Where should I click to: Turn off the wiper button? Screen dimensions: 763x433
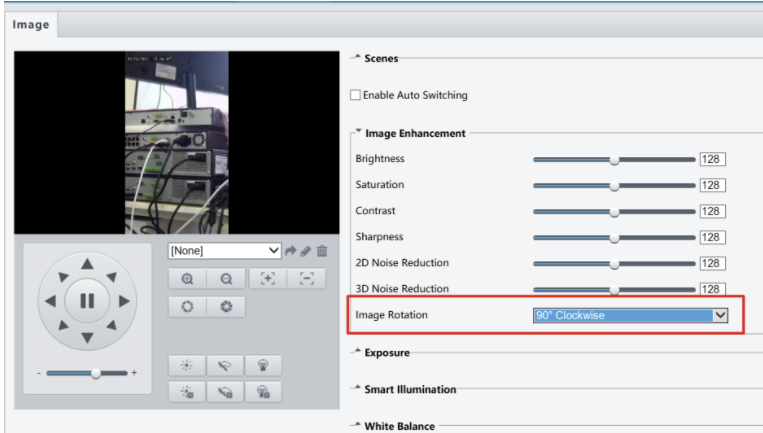pos(225,392)
